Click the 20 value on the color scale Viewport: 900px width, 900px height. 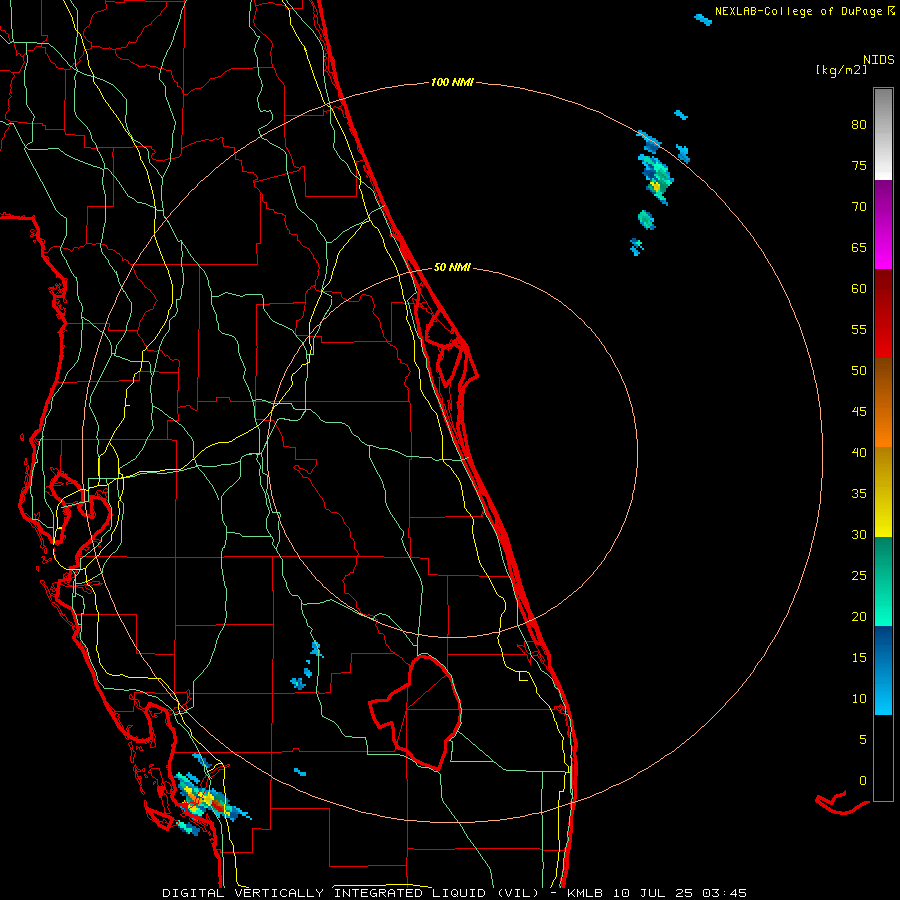[859, 616]
